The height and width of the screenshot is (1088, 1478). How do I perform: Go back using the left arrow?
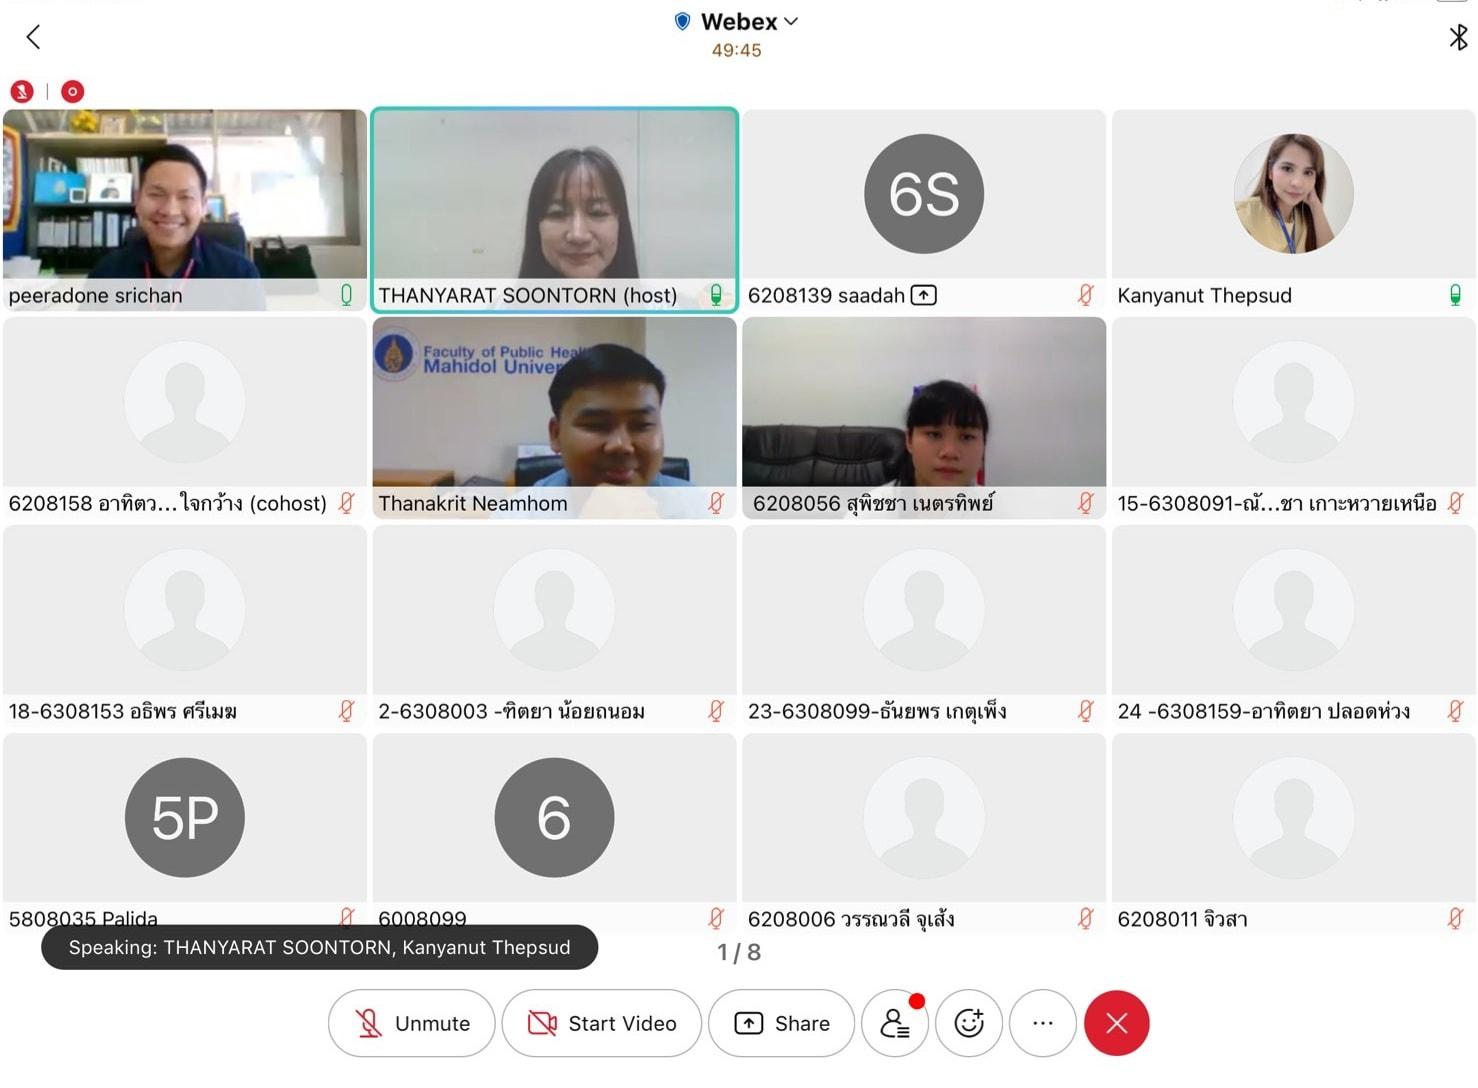(x=33, y=37)
